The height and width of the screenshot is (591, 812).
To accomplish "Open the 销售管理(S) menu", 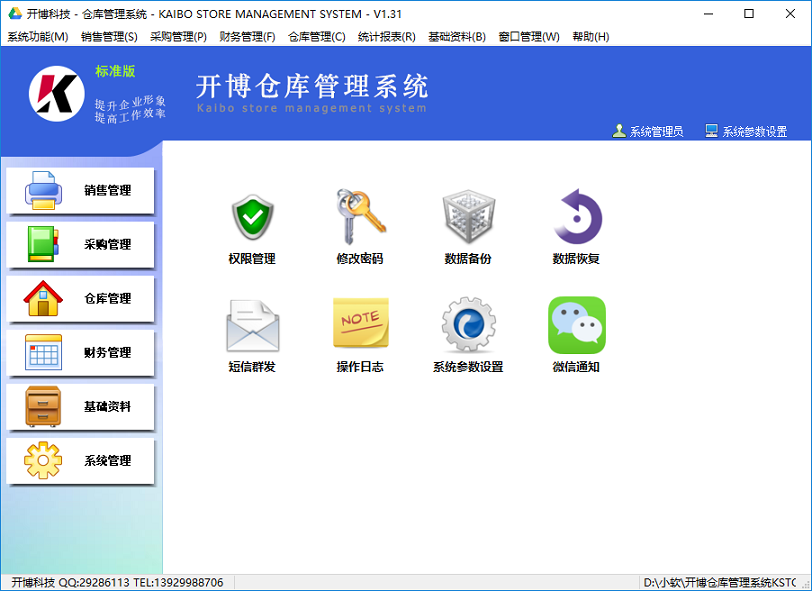I will coord(109,37).
